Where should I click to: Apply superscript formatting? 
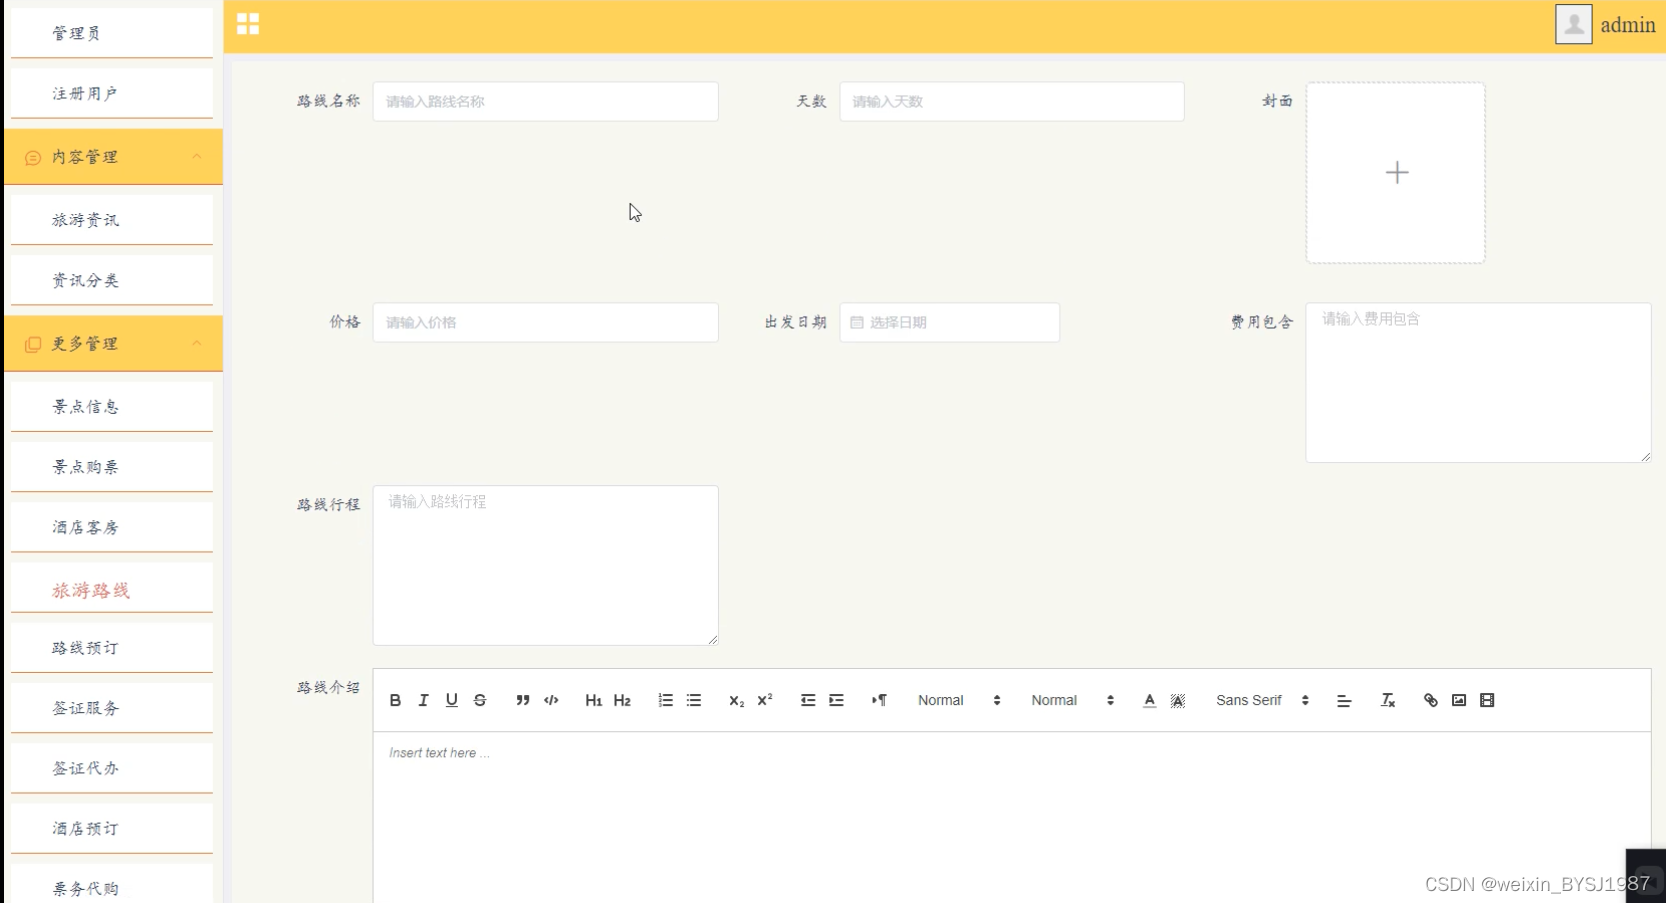765,700
